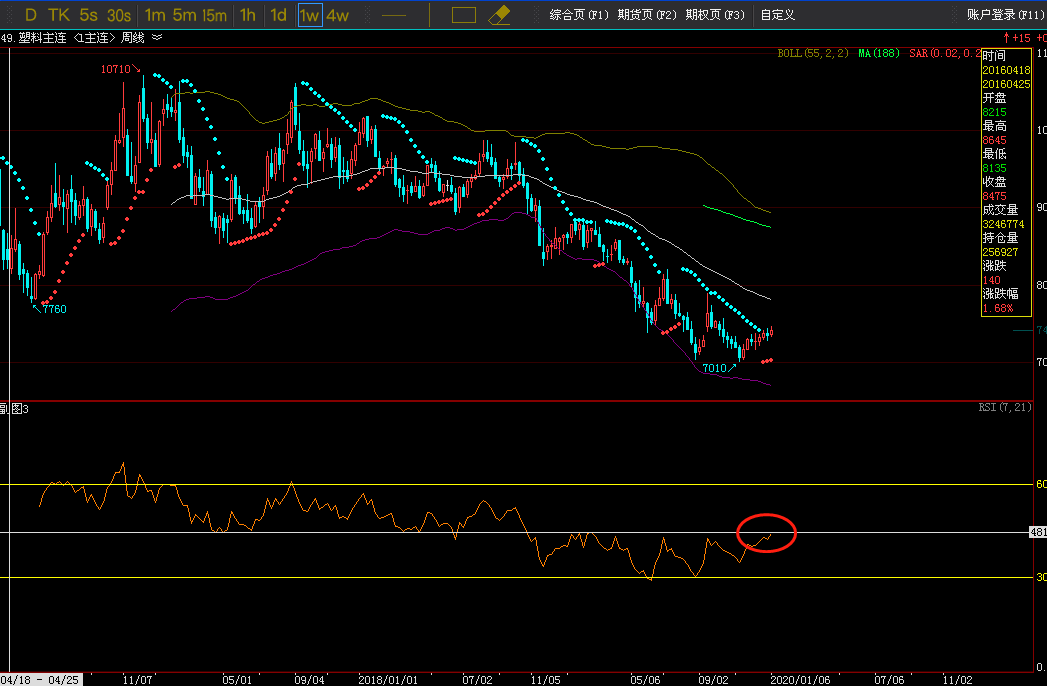The width and height of the screenshot is (1047, 686).
Task: Pick the rectangle drawing tool
Action: point(463,15)
